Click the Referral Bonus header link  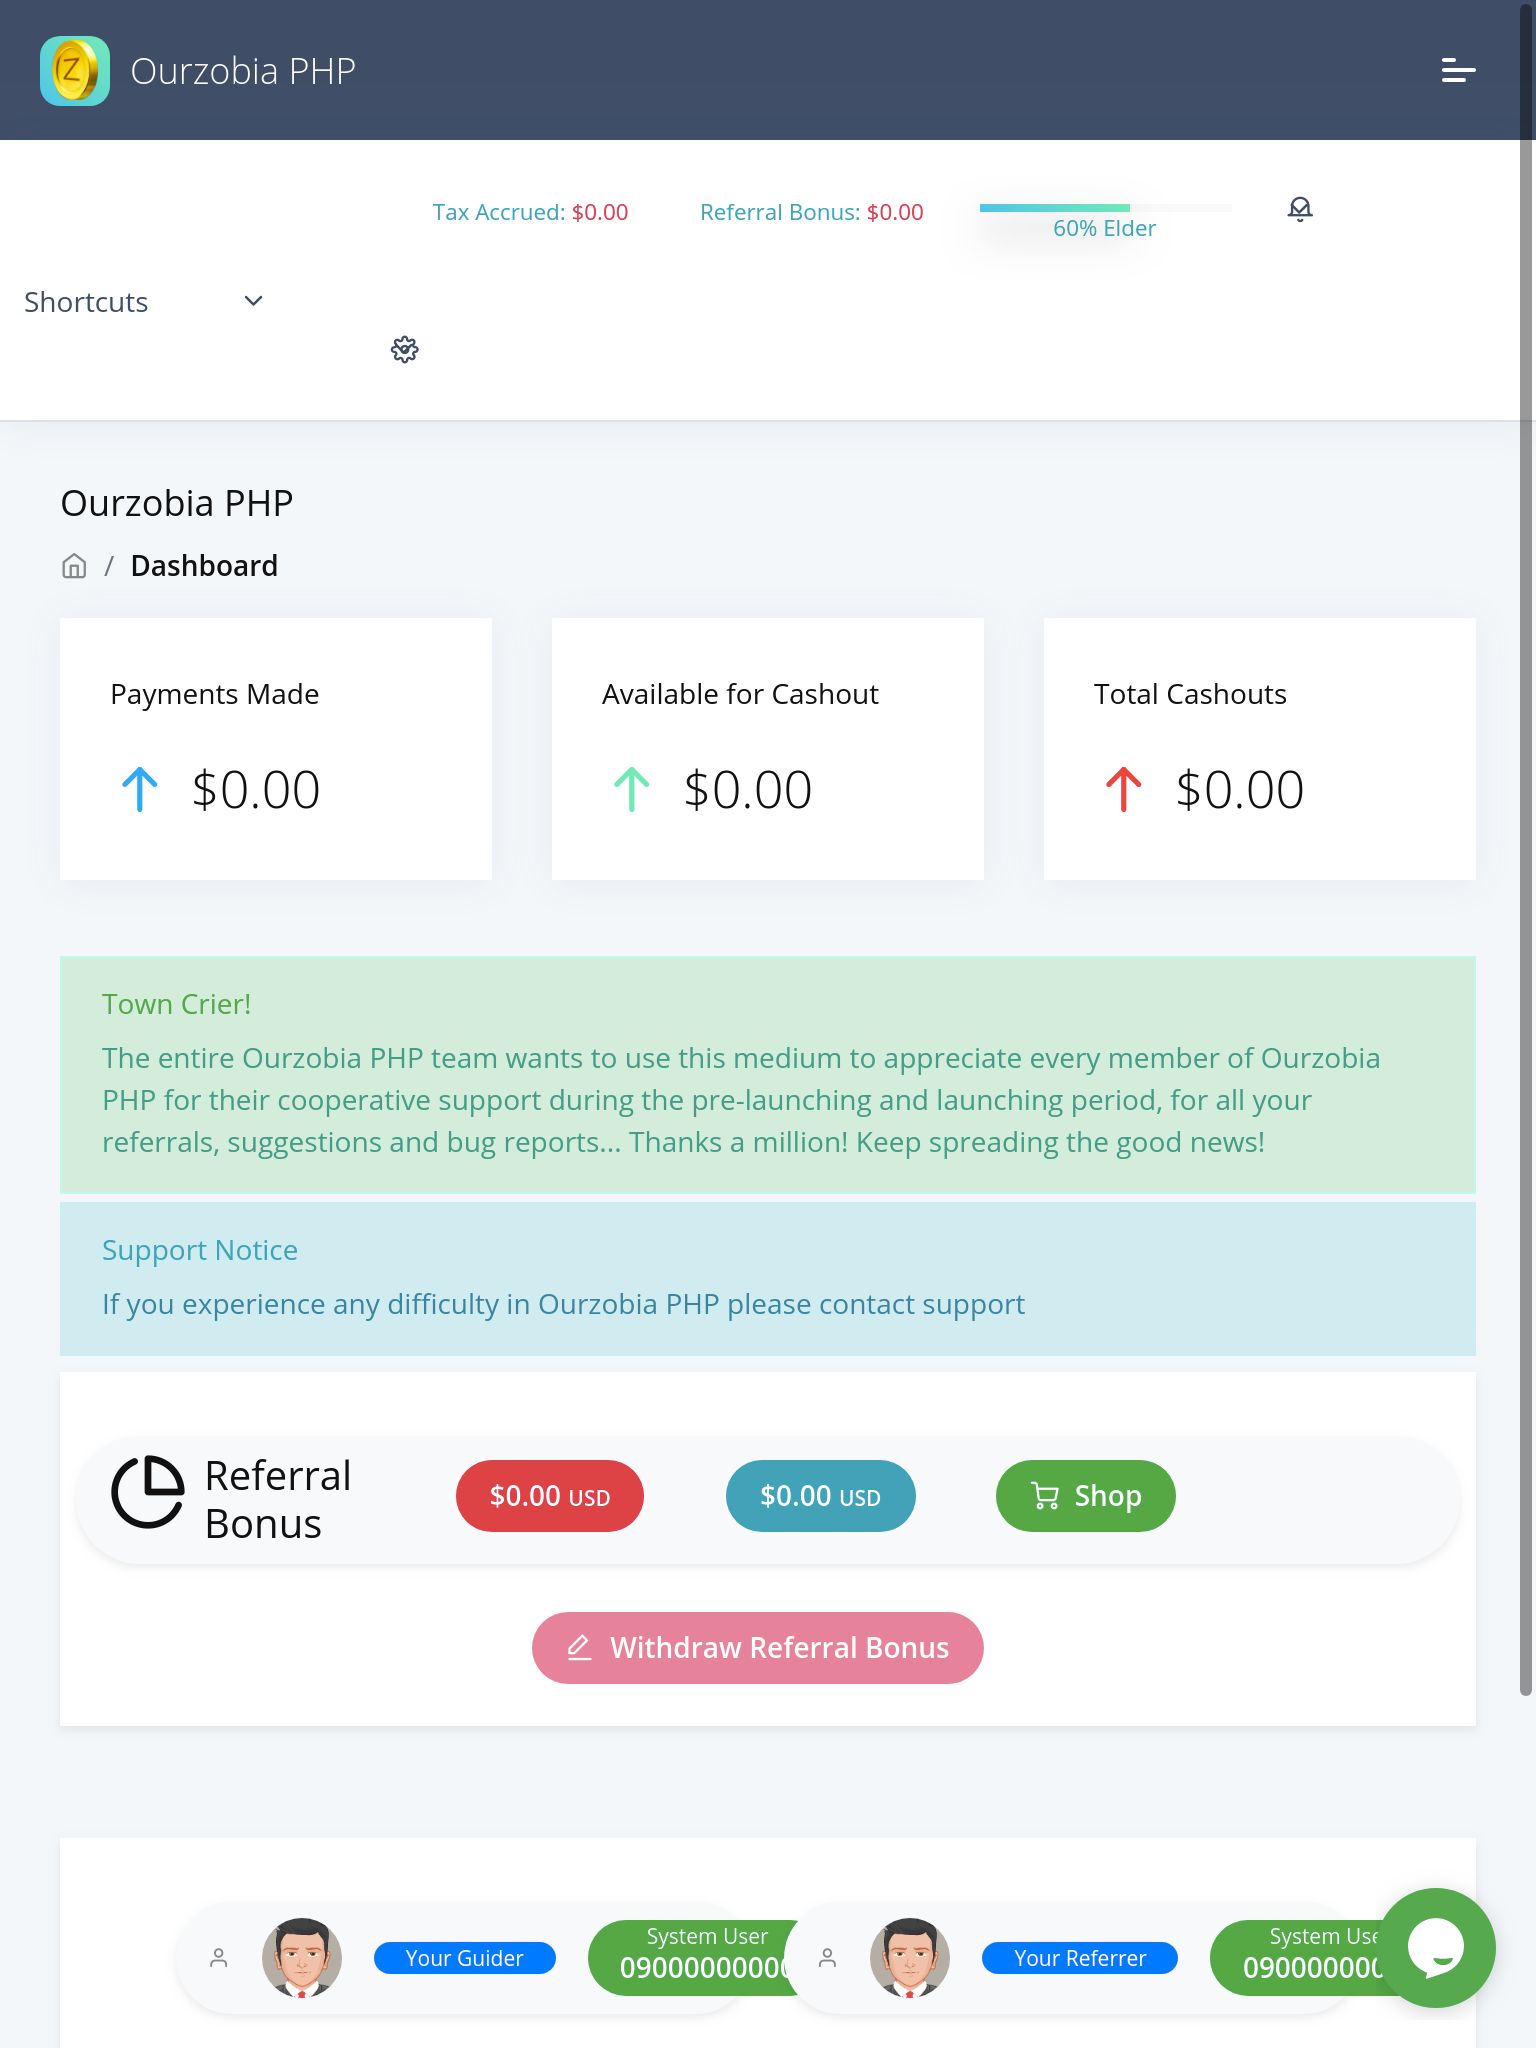coord(811,212)
